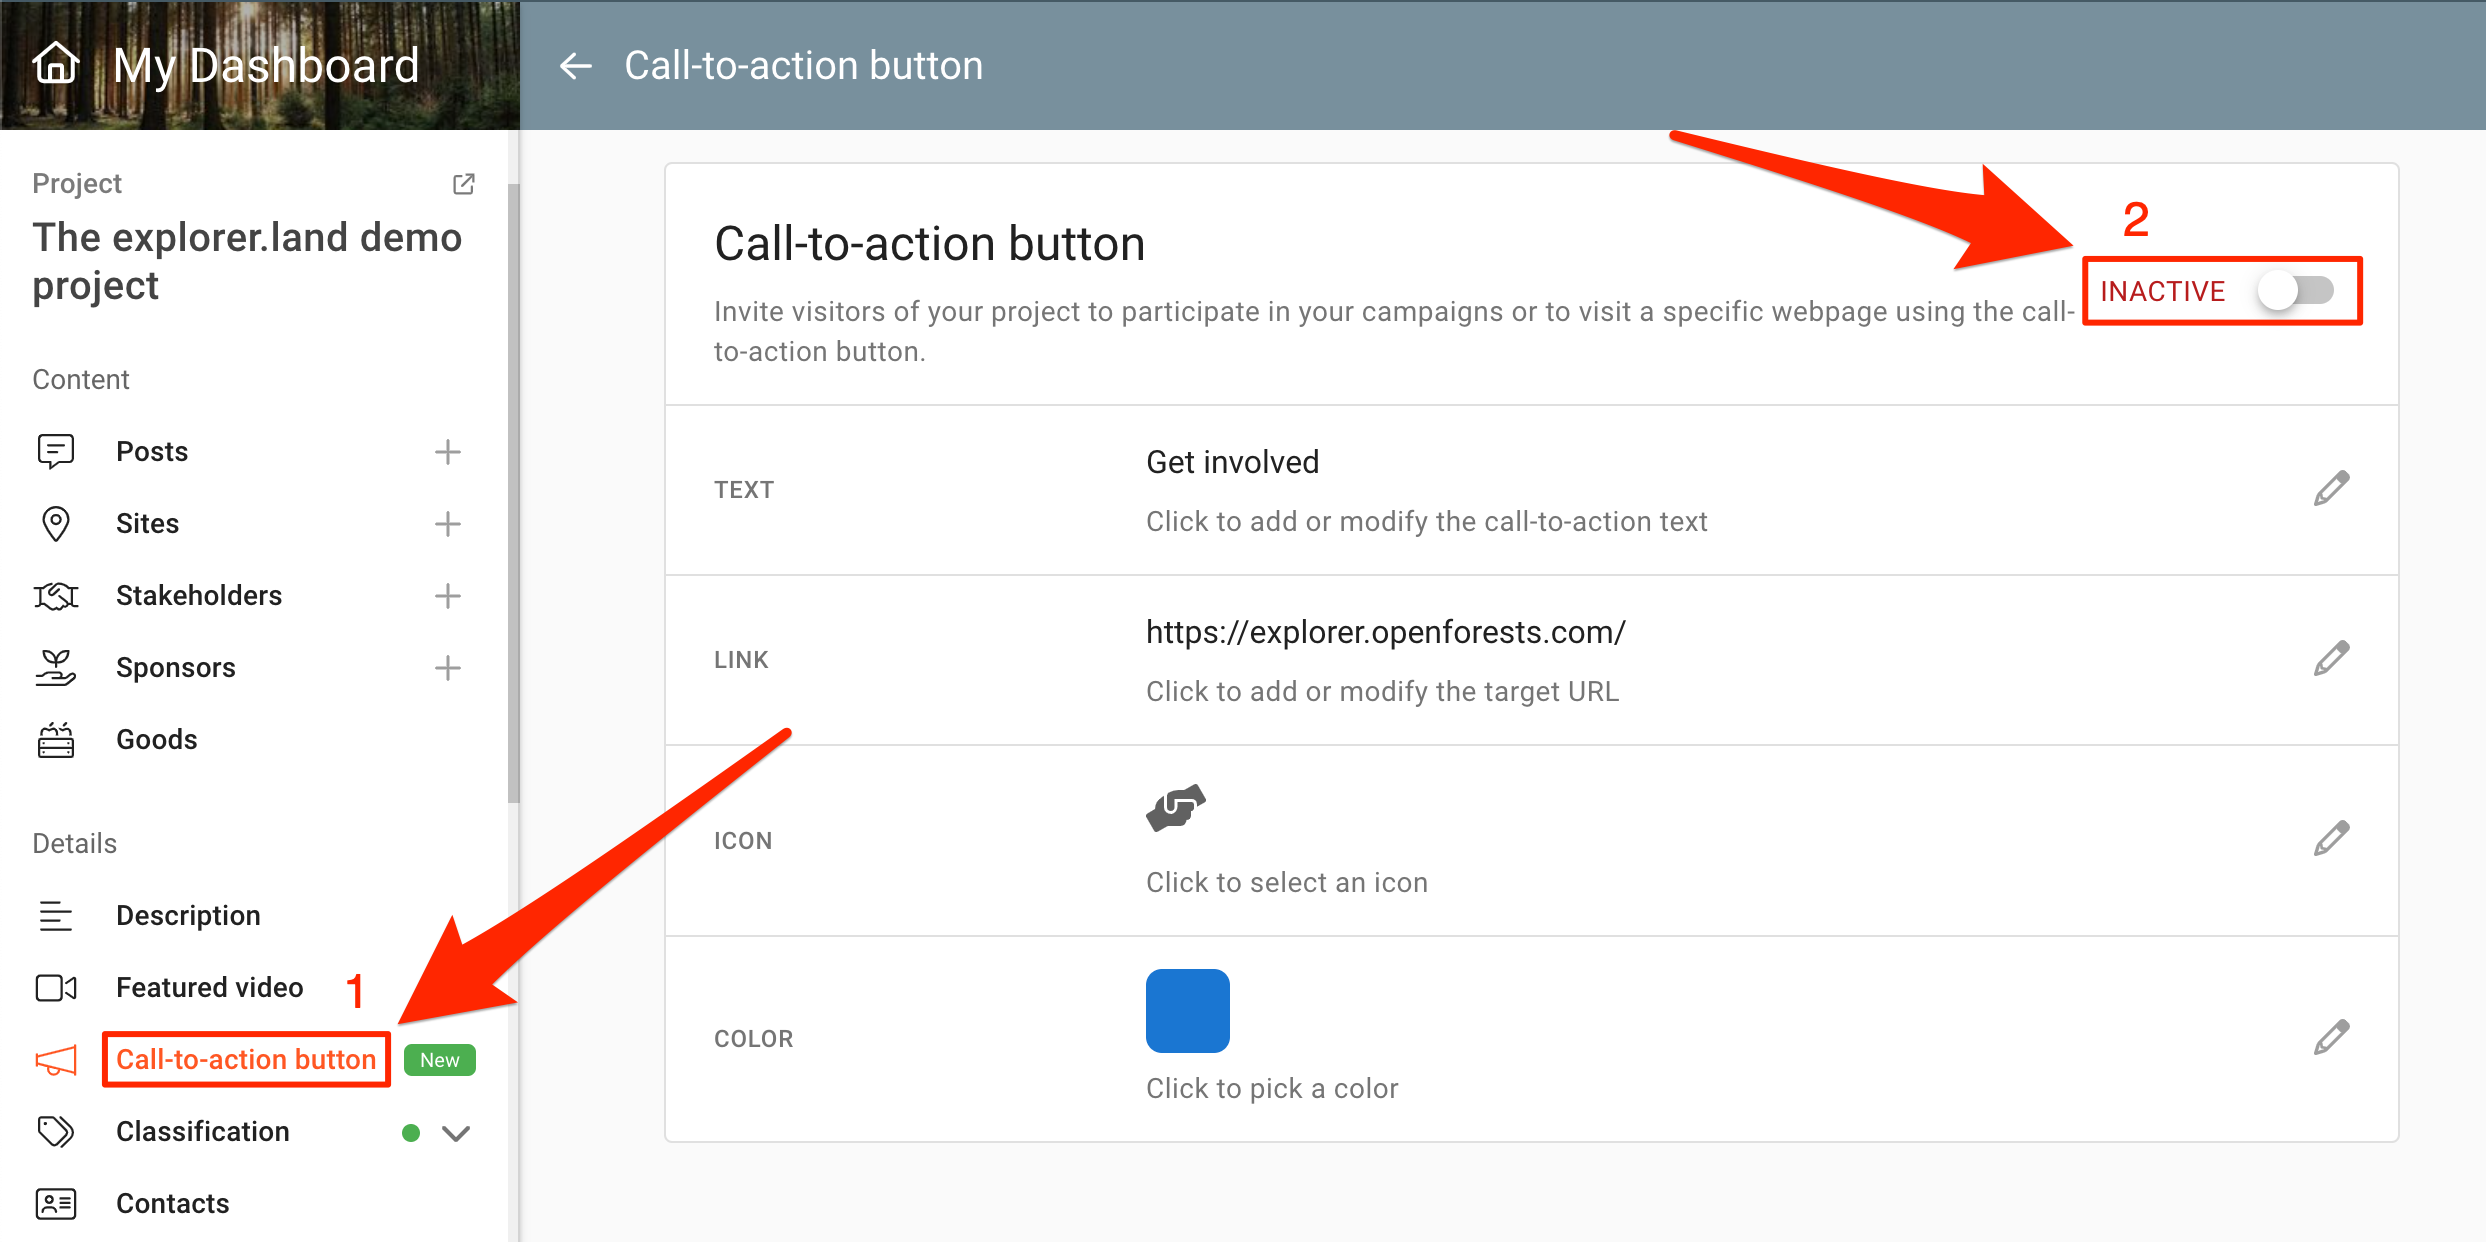Viewport: 2486px width, 1242px height.
Task: Click the handshake icon preview
Action: tap(1176, 808)
